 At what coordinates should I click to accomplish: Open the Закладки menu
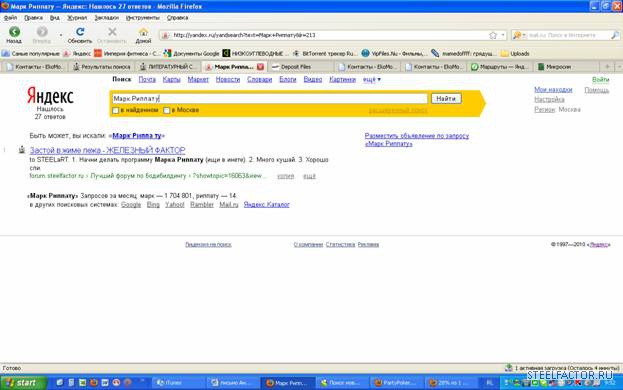[x=106, y=18]
